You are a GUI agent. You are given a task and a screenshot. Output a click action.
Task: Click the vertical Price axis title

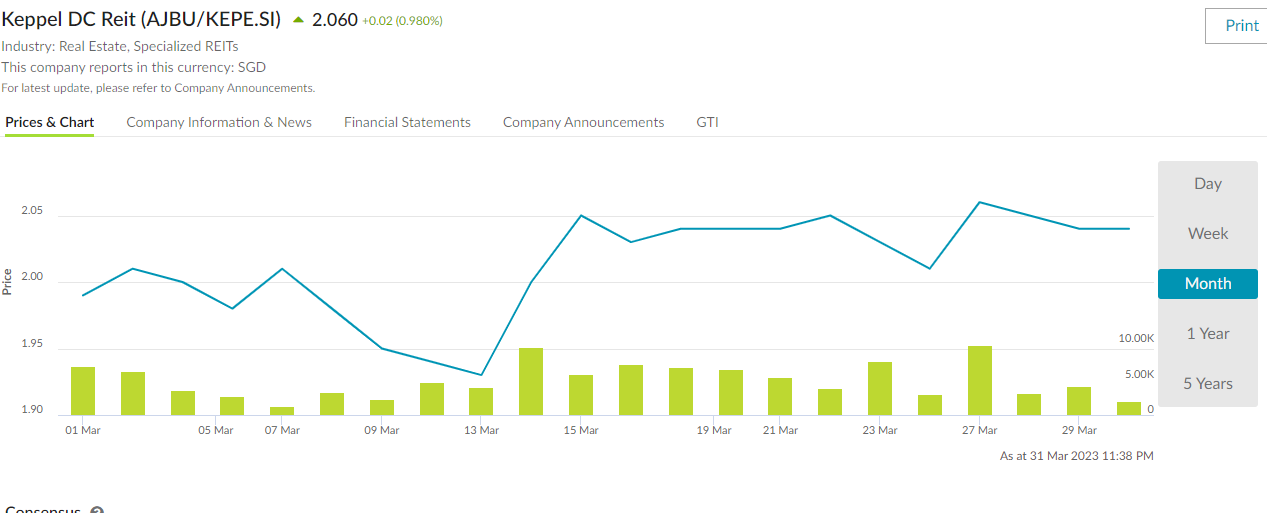pos(8,281)
